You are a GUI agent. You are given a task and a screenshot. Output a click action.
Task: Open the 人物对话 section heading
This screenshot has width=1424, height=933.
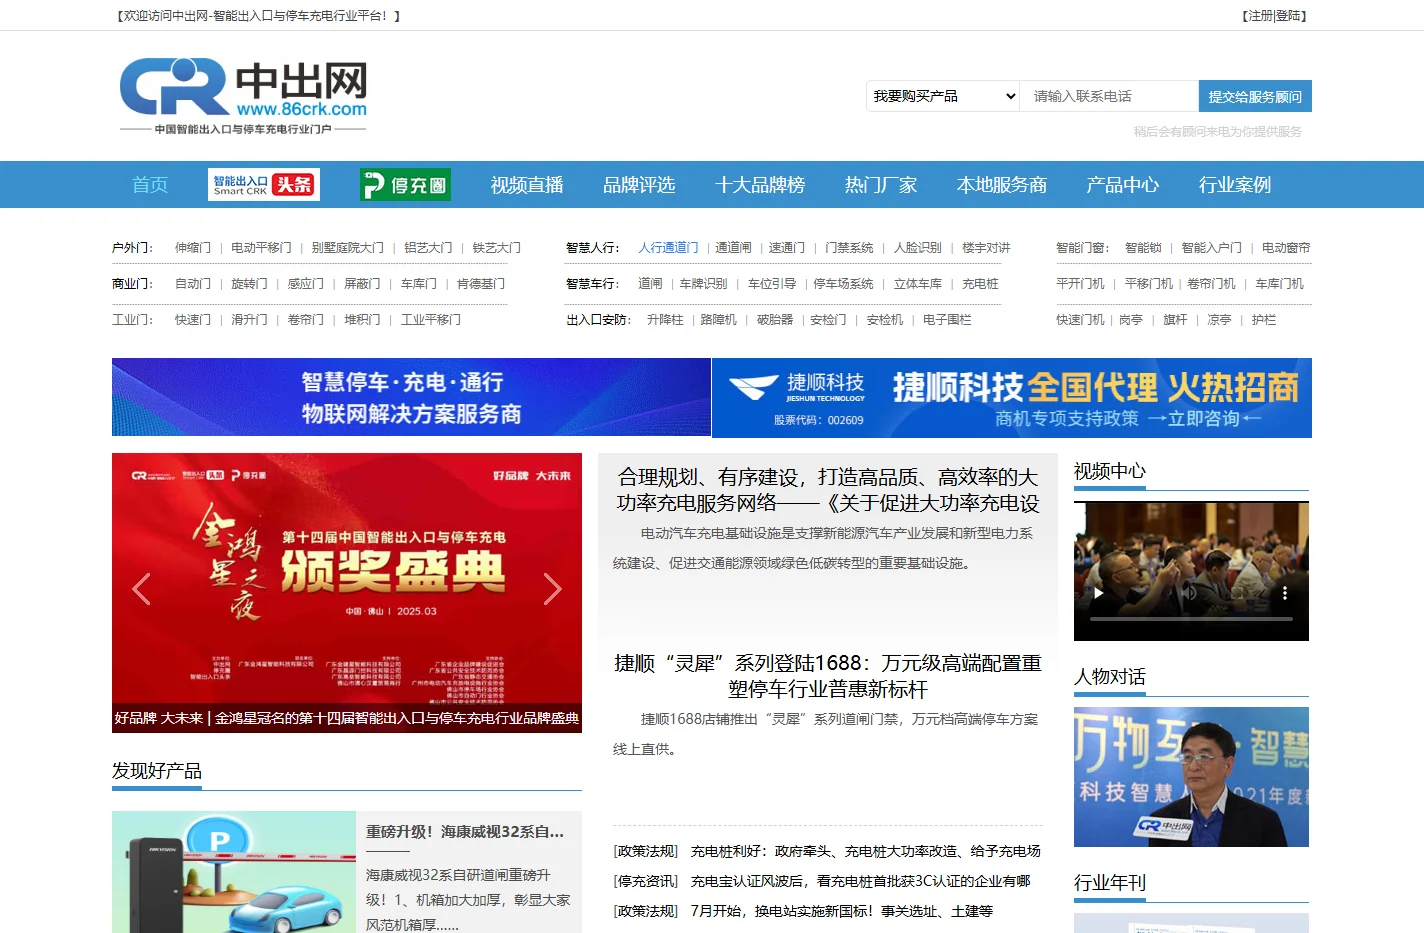click(1110, 677)
